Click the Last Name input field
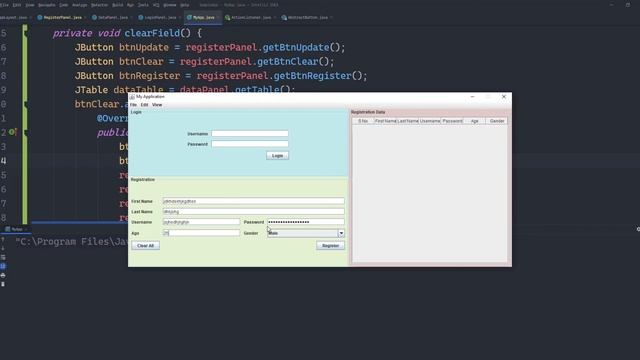640x360 pixels. click(253, 212)
